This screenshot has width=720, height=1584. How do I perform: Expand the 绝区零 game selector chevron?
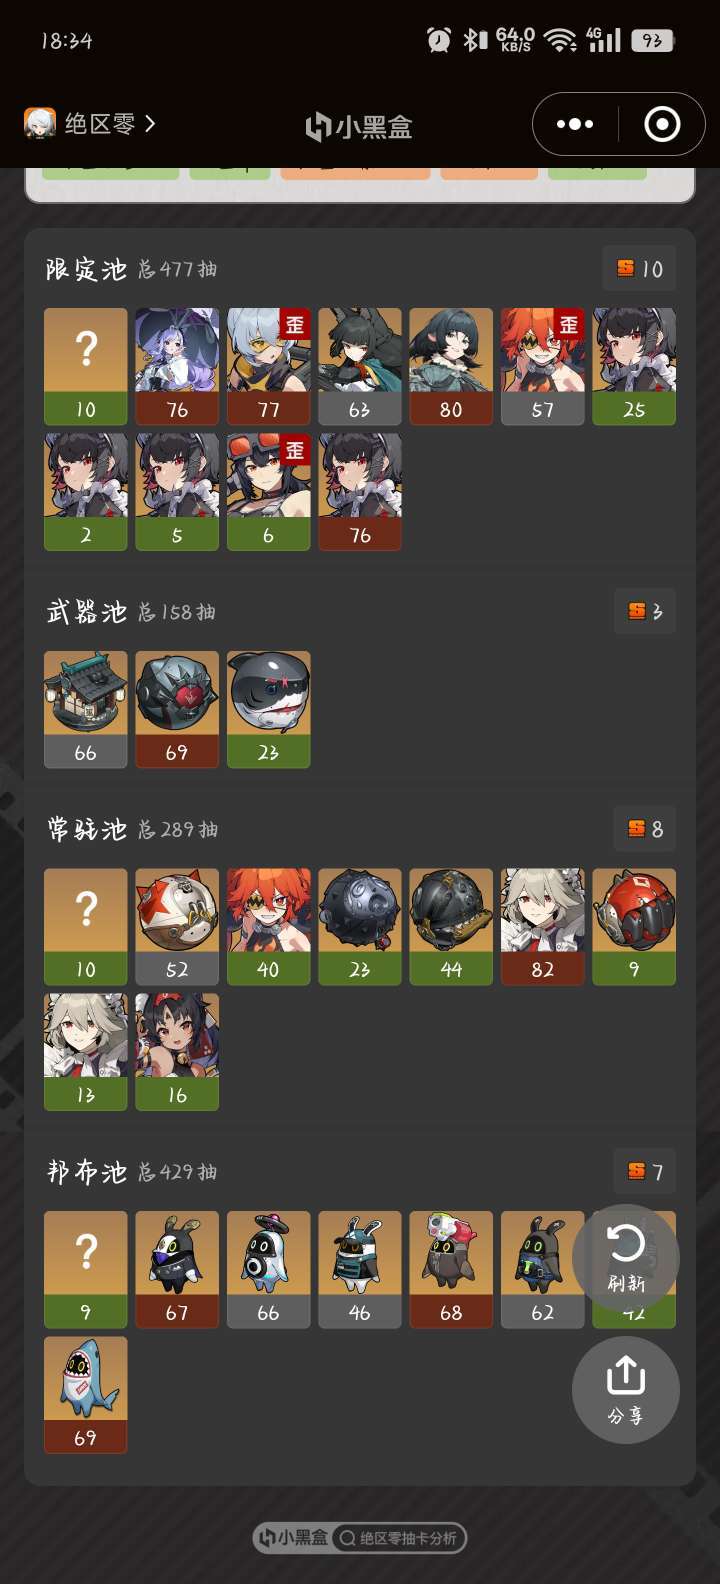pyautogui.click(x=150, y=124)
